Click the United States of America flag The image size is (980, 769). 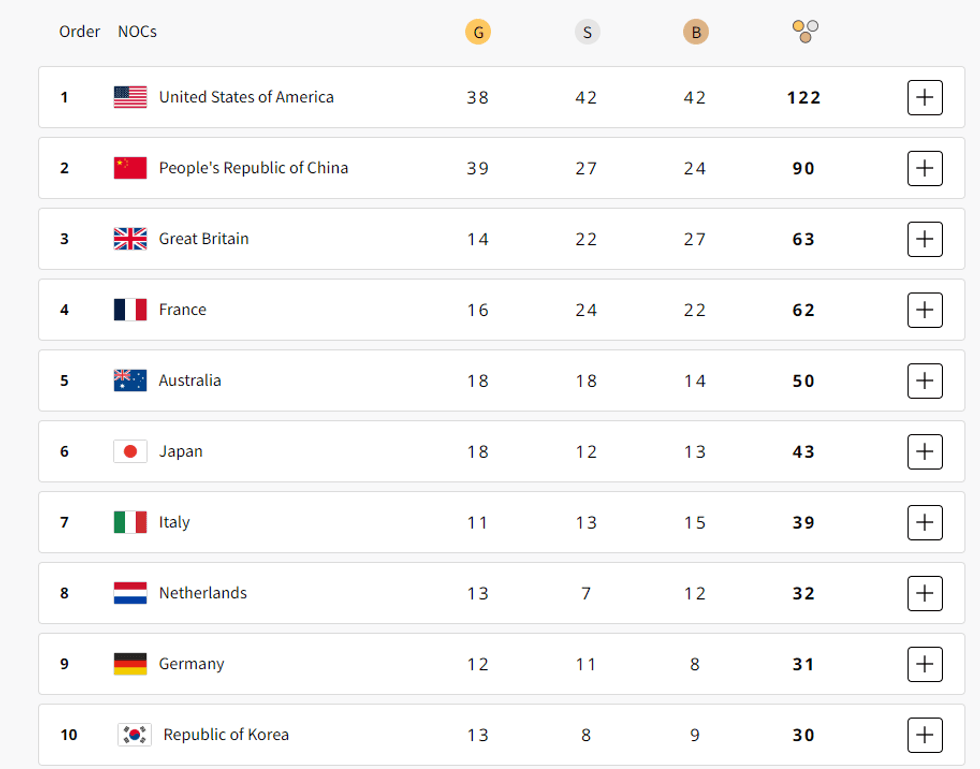(x=130, y=97)
